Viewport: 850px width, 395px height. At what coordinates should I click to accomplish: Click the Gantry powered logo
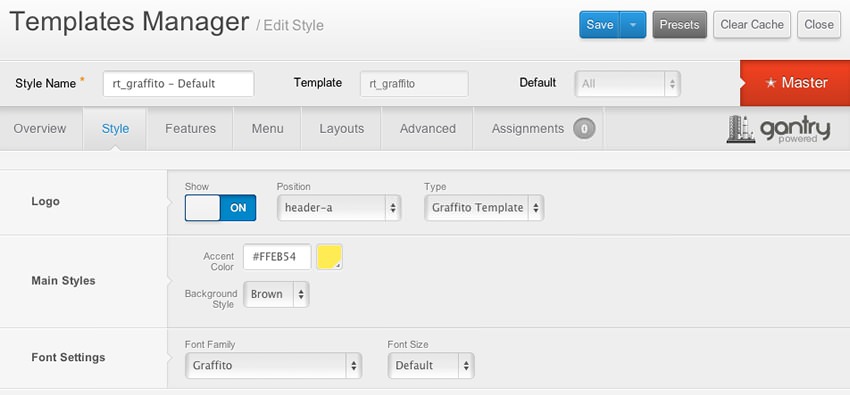tap(778, 129)
